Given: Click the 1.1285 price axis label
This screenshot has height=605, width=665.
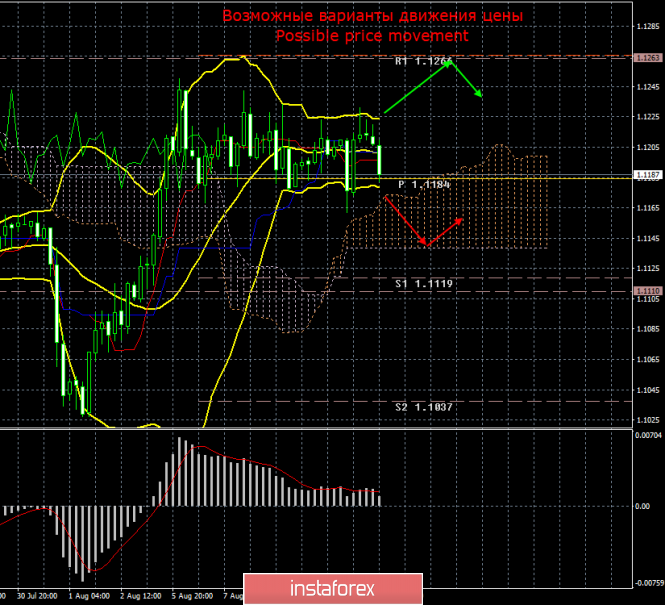Looking at the screenshot, I should click(647, 26).
